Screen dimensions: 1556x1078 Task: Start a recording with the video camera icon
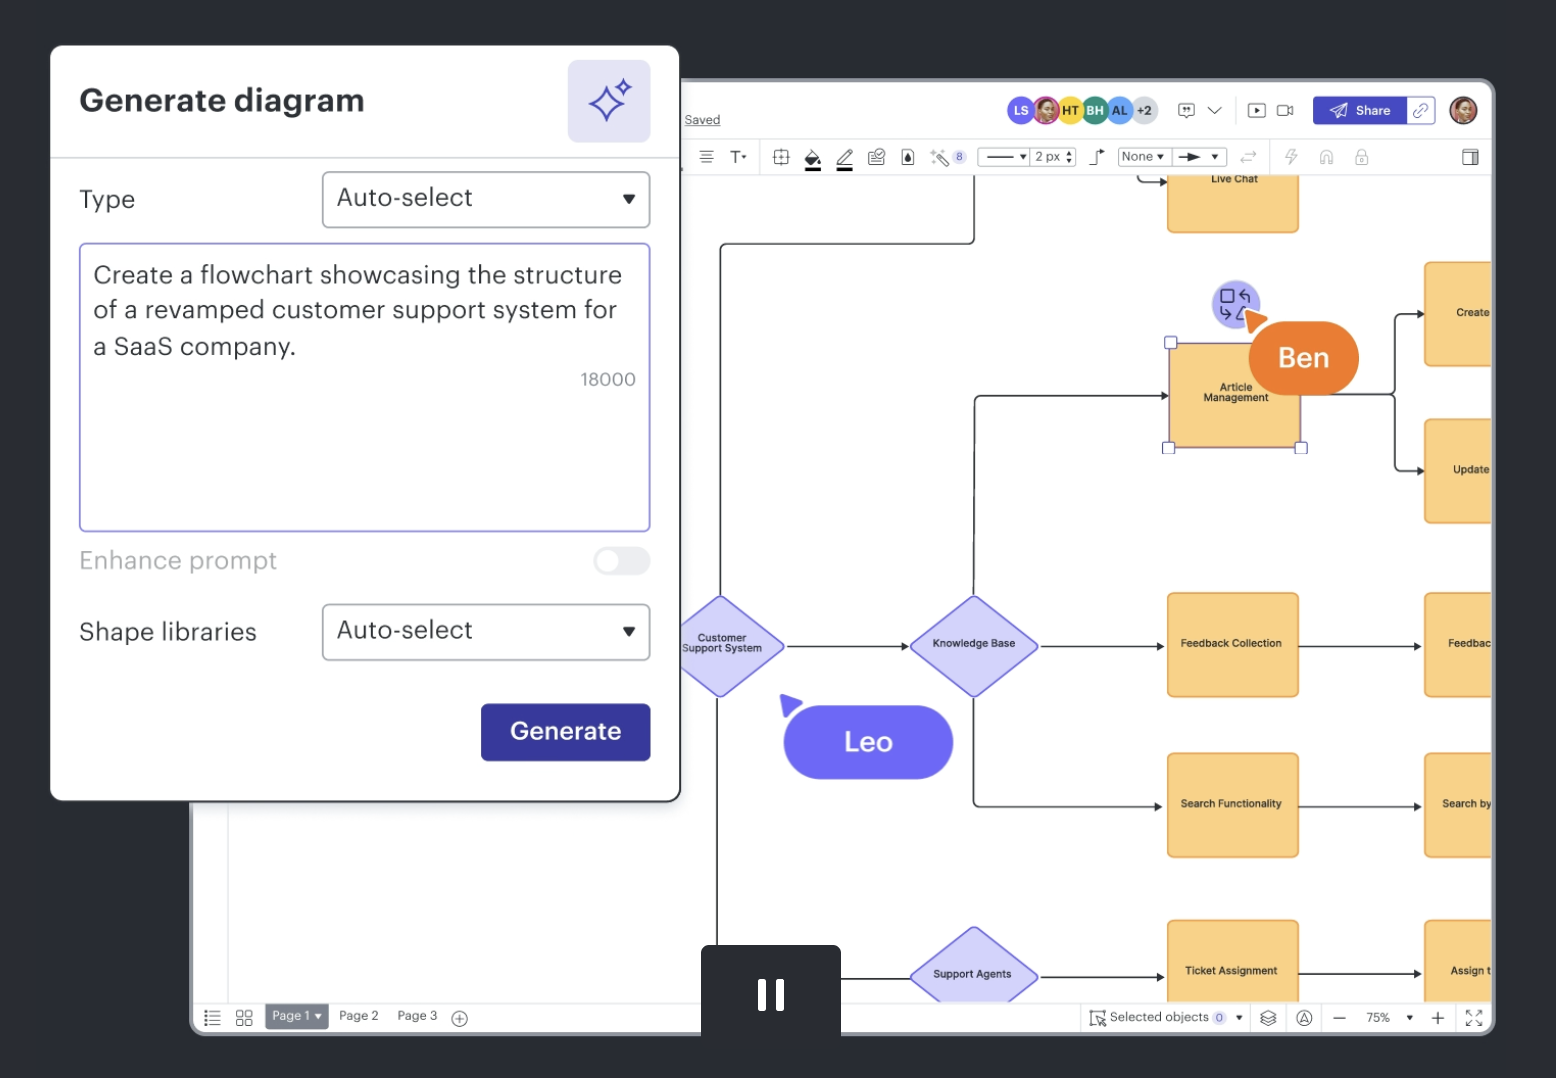(x=1285, y=110)
